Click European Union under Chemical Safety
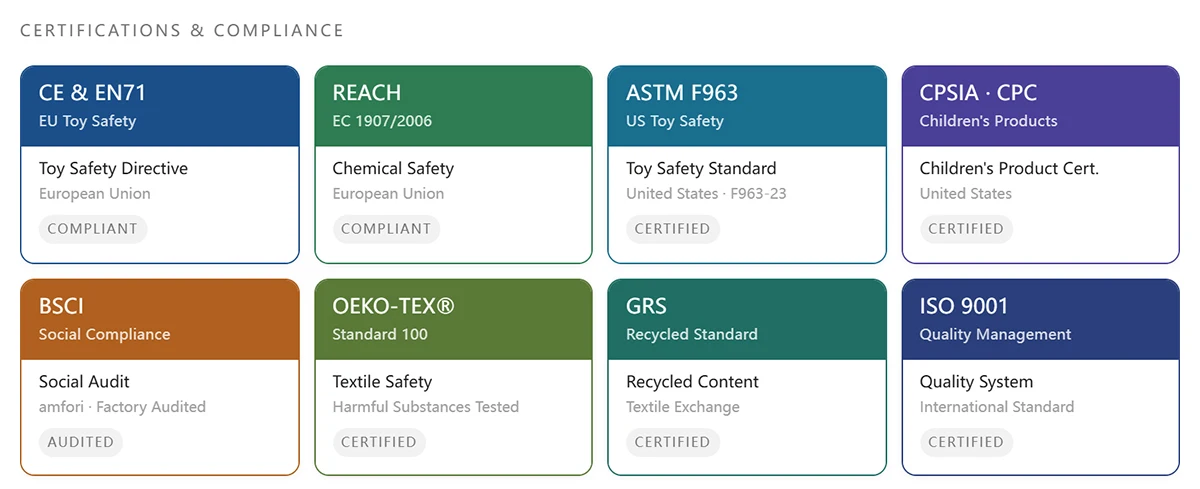The height and width of the screenshot is (489, 1200). (388, 194)
